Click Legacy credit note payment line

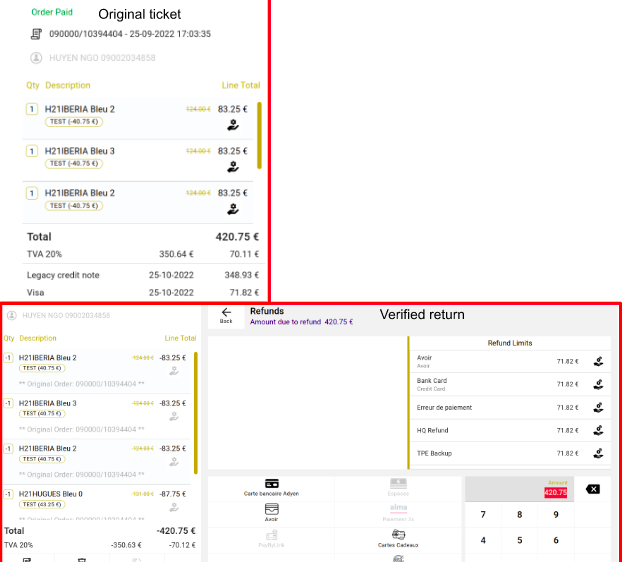click(143, 275)
